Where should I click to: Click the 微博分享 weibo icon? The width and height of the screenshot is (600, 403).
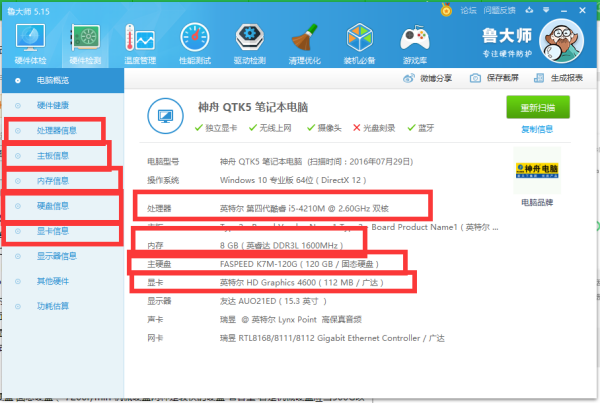click(x=409, y=78)
